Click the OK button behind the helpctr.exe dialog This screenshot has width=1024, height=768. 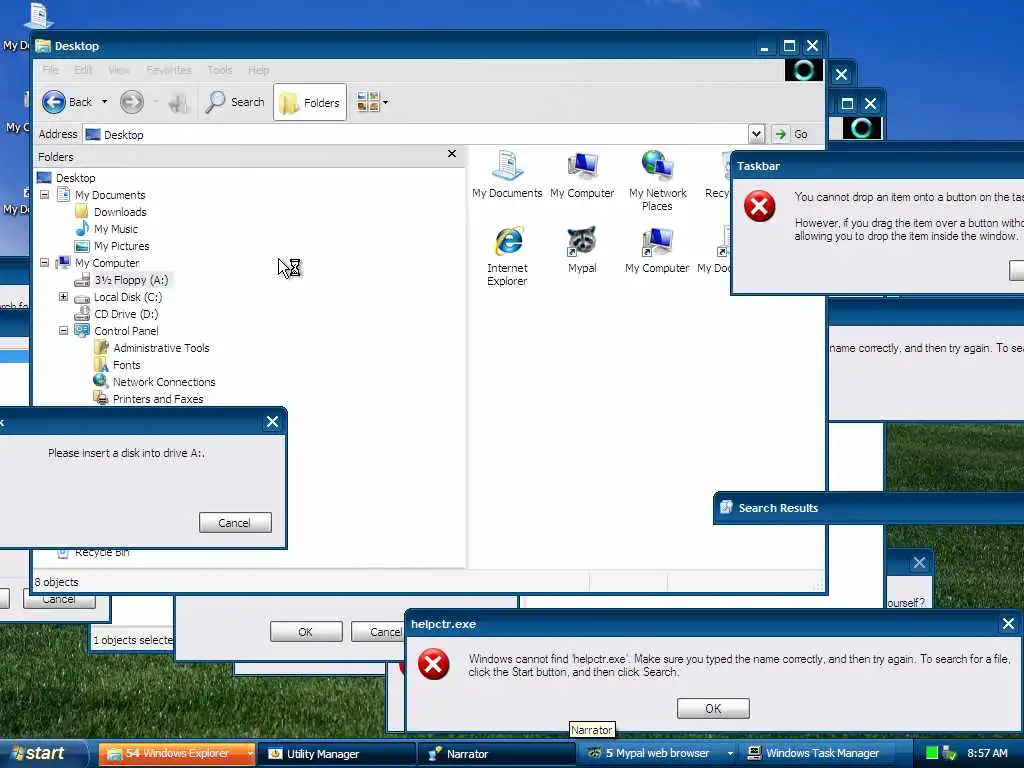coord(306,632)
